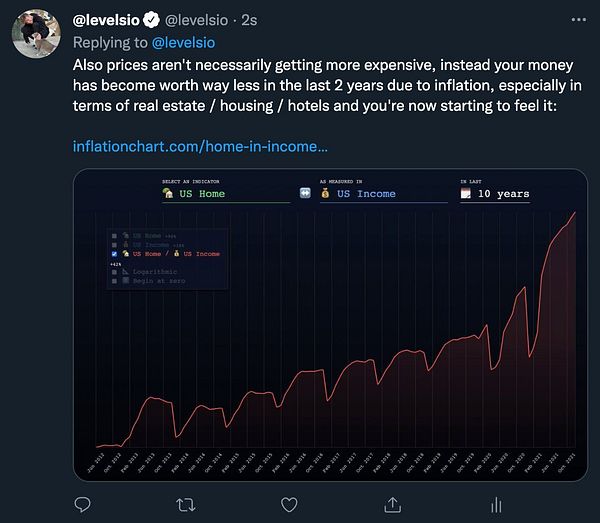600x523 pixels.
Task: Enable the Logarithmic checkbox
Action: 115,271
